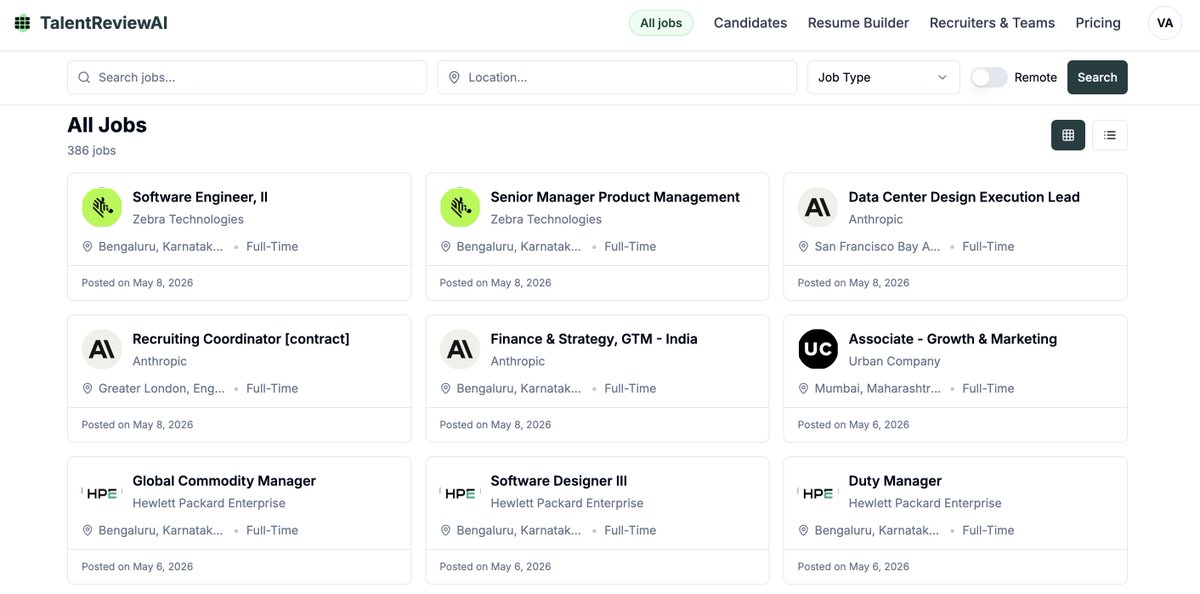Click the All Jobs heading

[107, 125]
